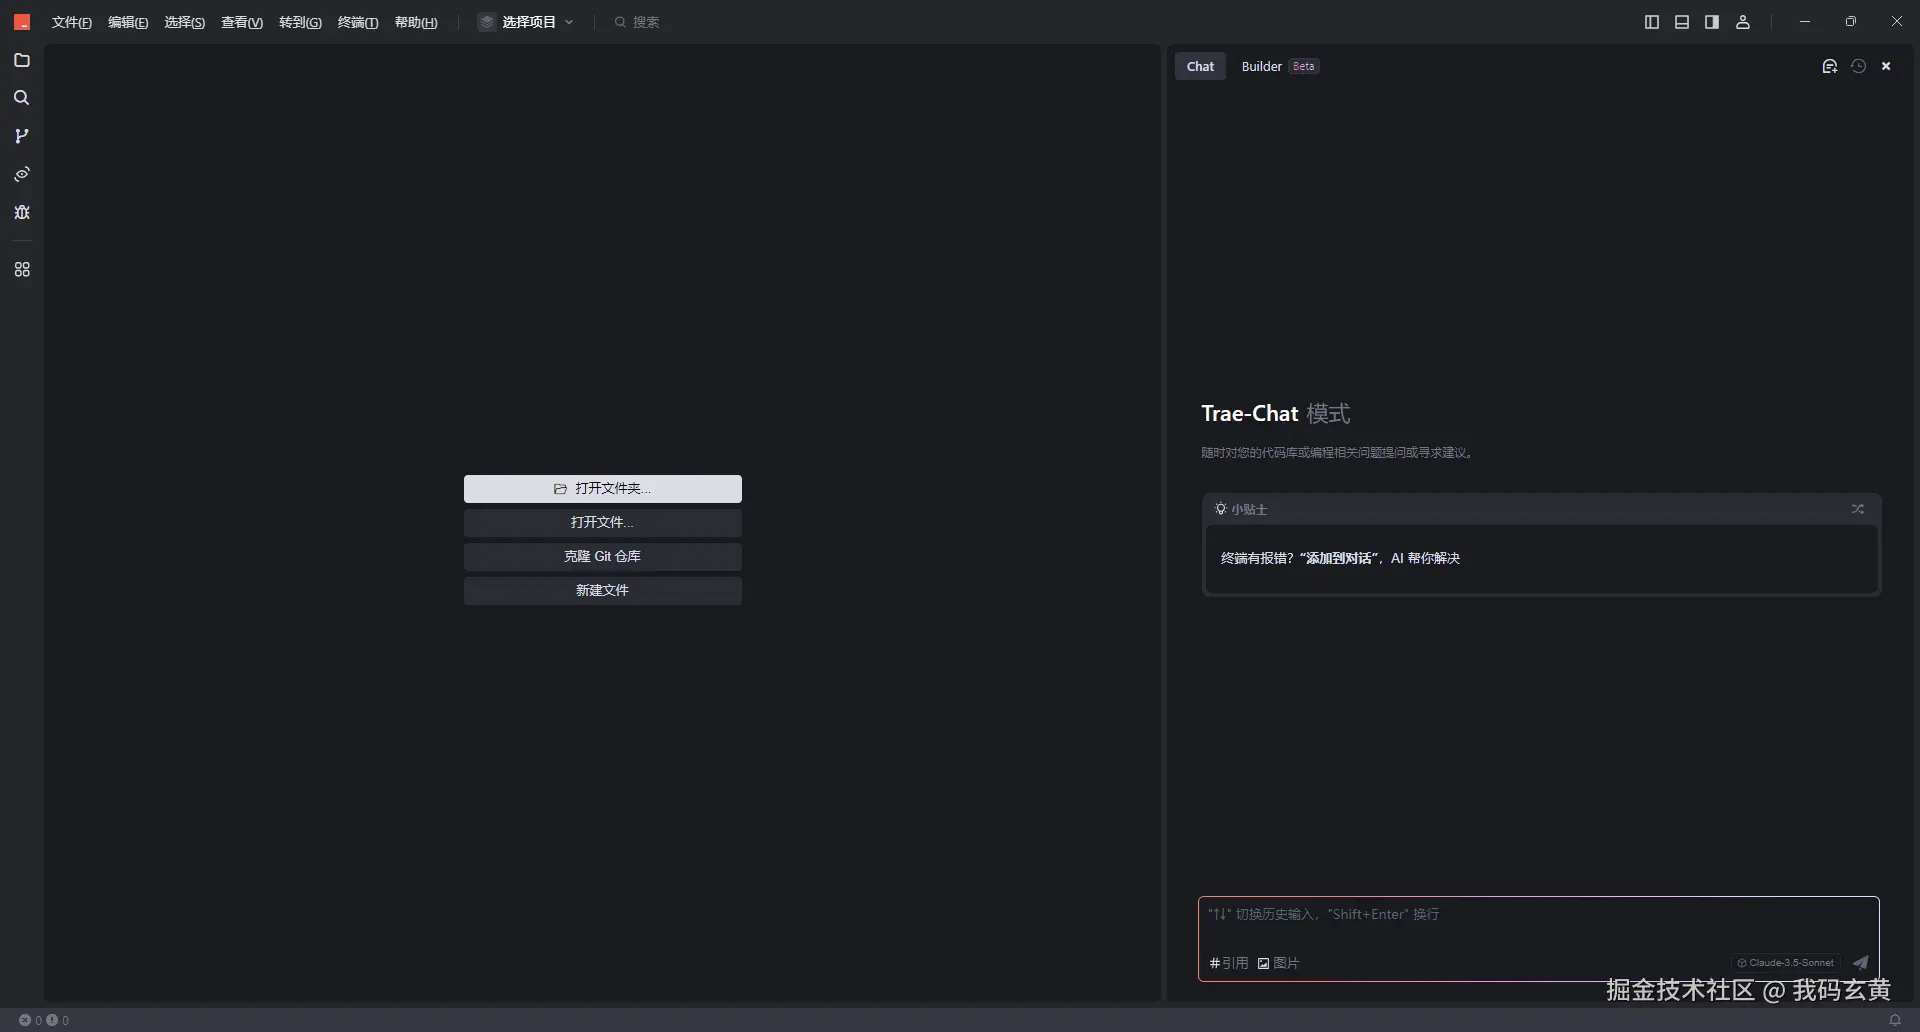Focus the 搜索 box in title bar

click(637, 22)
